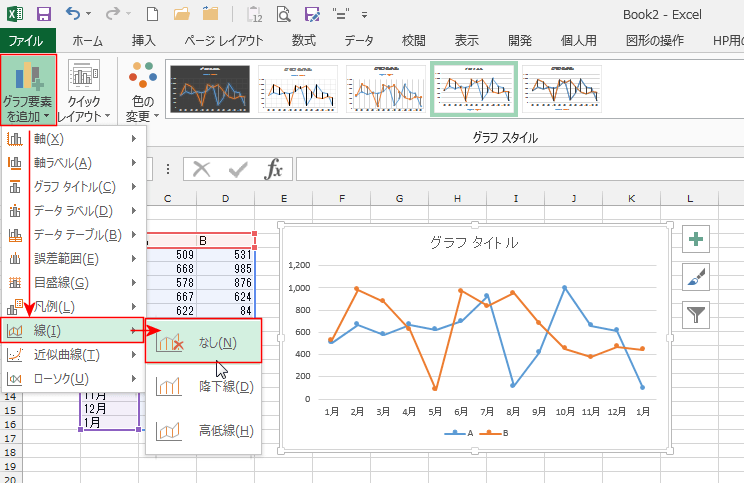
Task: Click legend entry B in chart
Action: [x=494, y=433]
